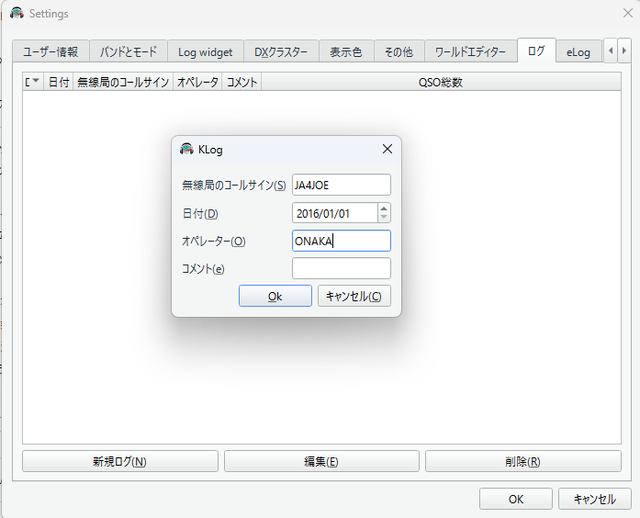
Task: Switch to the eLog tab
Action: coord(578,52)
